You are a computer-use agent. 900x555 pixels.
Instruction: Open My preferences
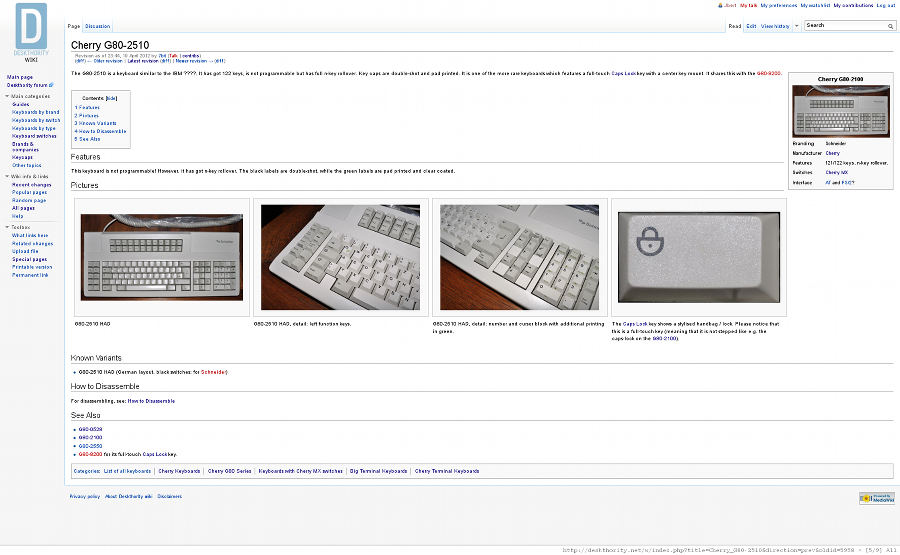click(x=778, y=5)
